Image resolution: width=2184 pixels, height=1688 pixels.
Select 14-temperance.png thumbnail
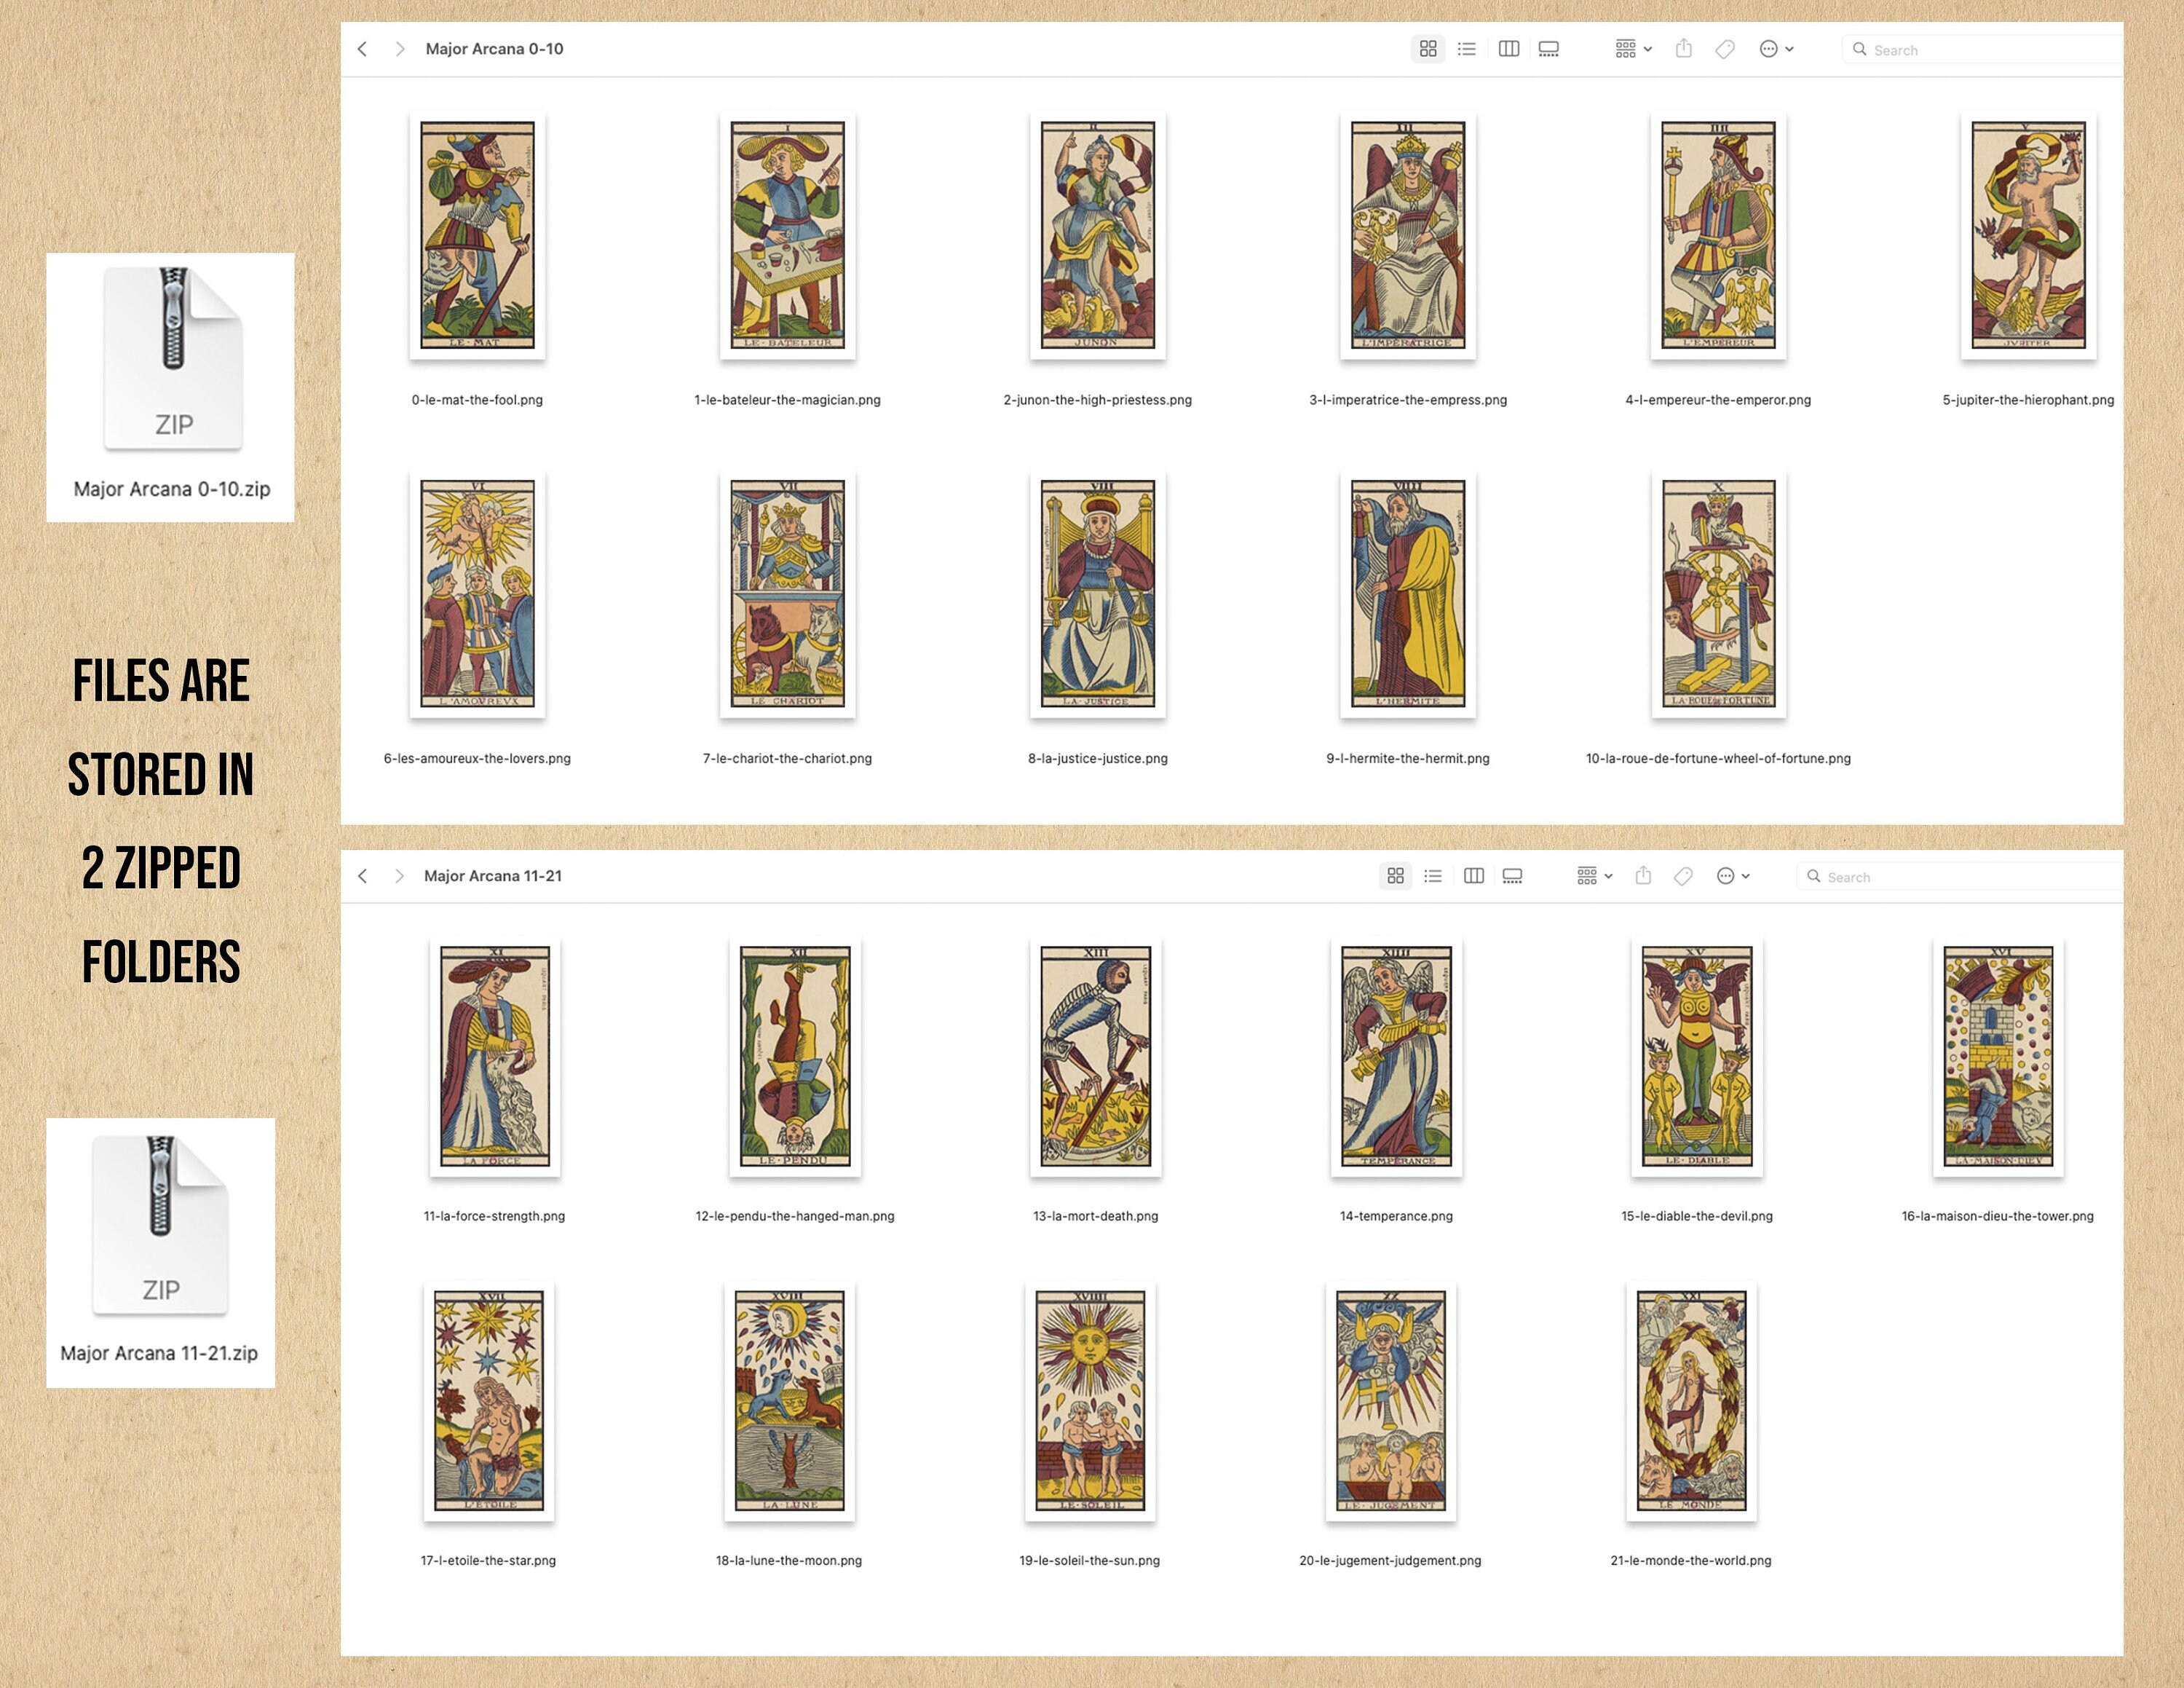point(1396,1057)
